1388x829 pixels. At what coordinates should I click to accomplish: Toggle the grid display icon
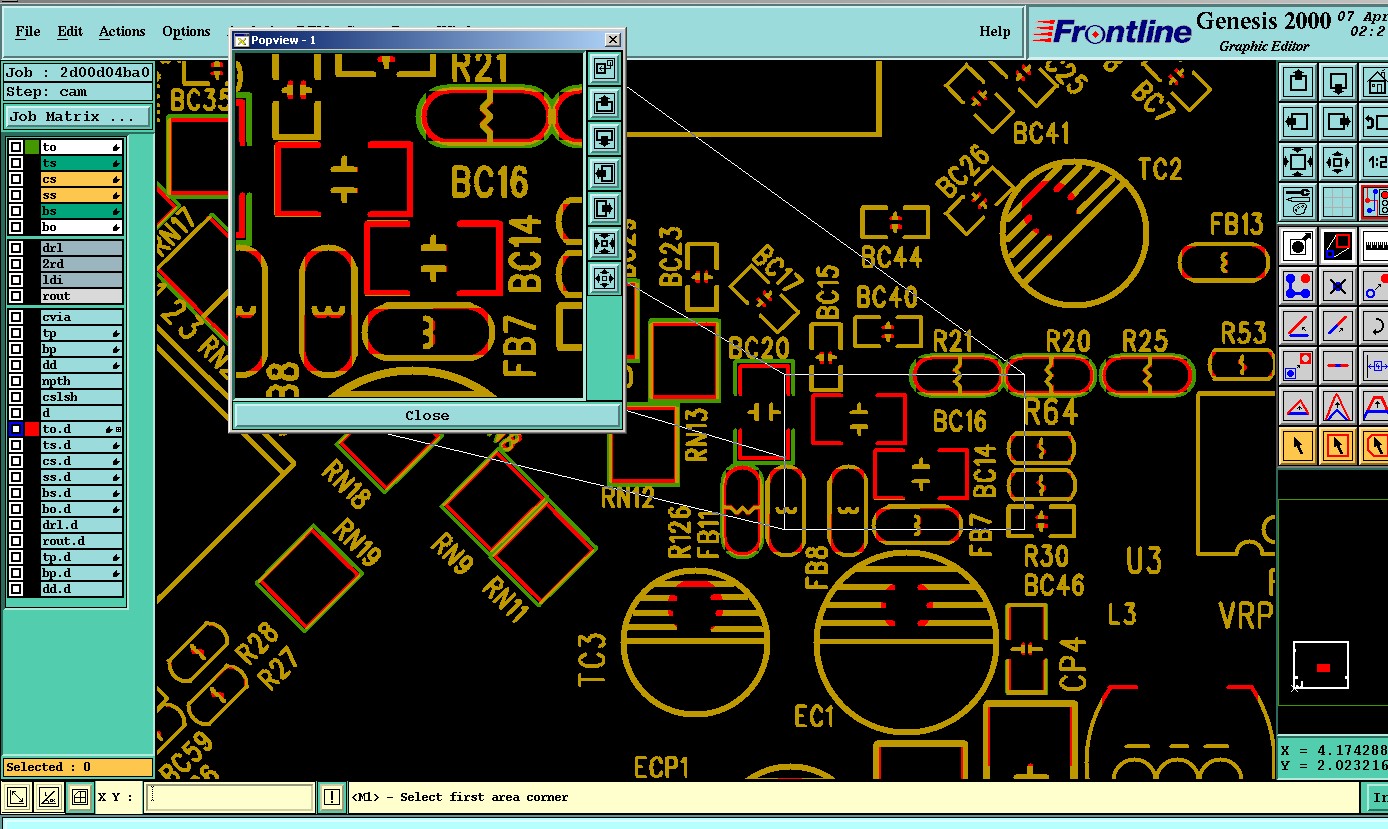(x=1338, y=201)
